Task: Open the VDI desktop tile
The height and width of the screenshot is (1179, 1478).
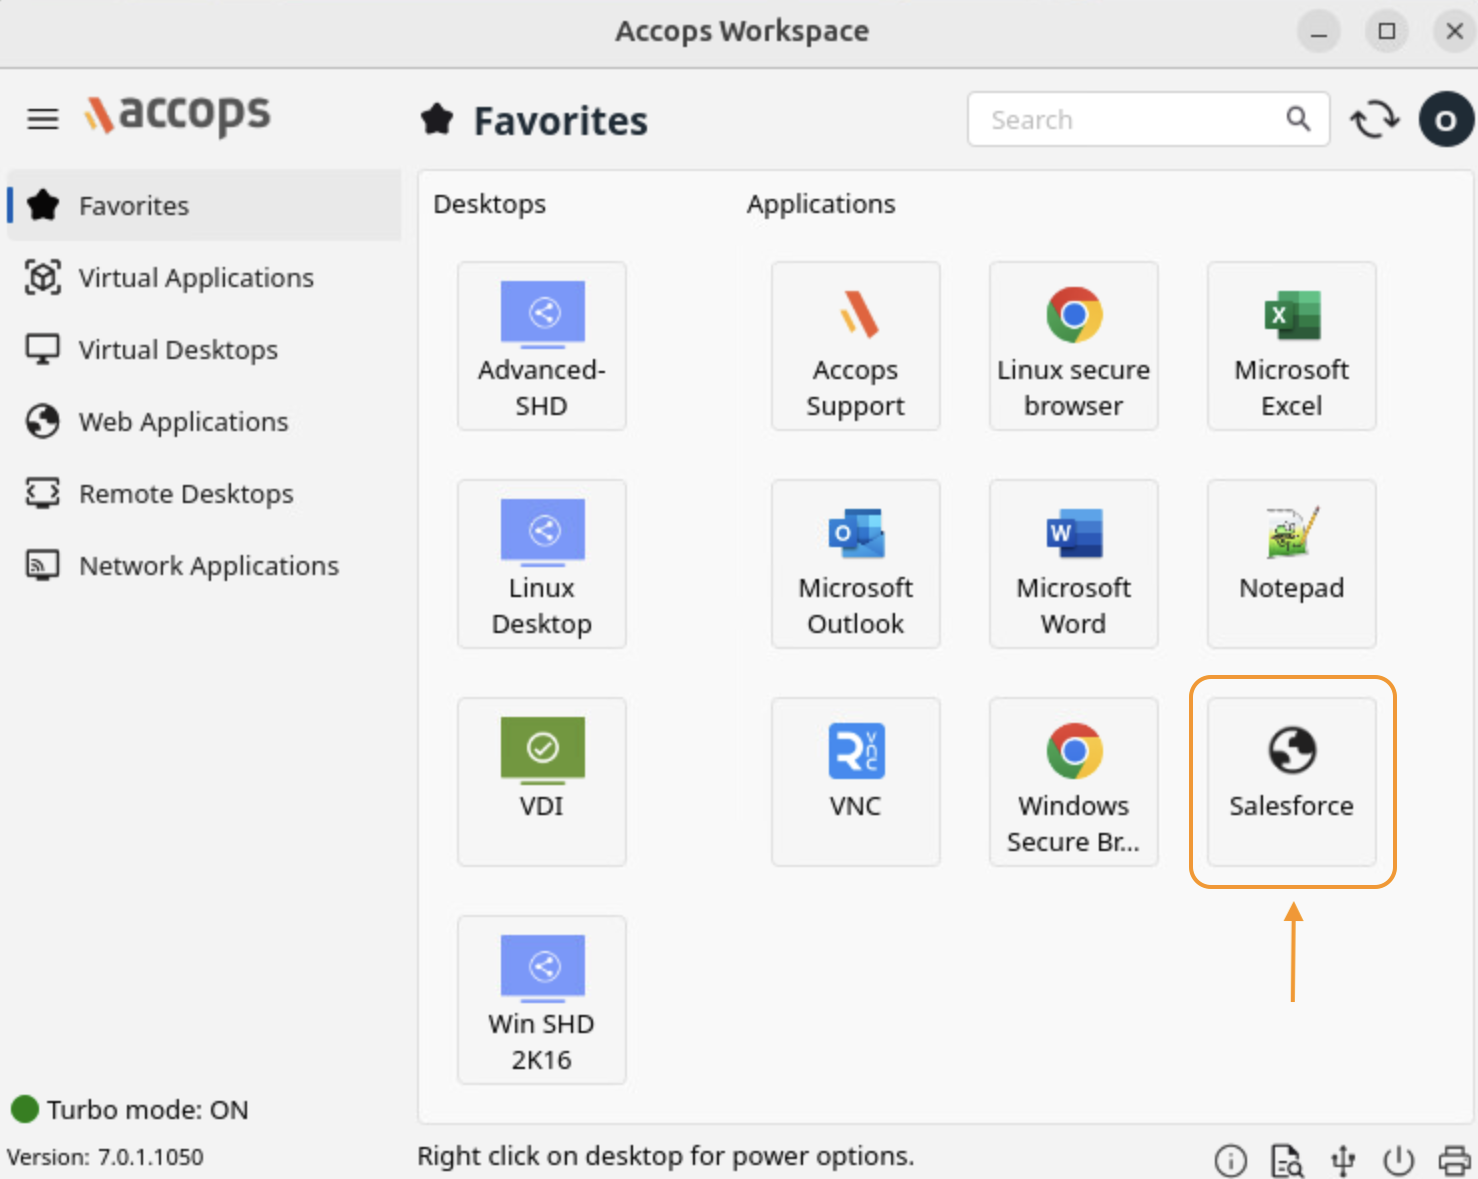Action: (541, 781)
